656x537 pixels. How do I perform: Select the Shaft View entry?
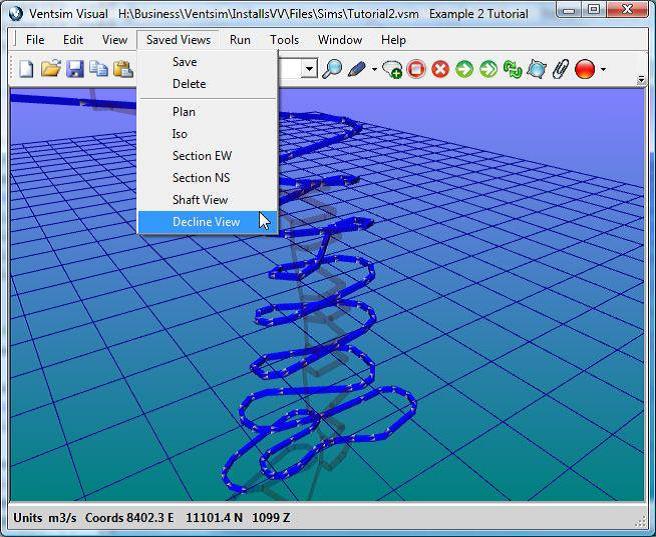click(208, 199)
